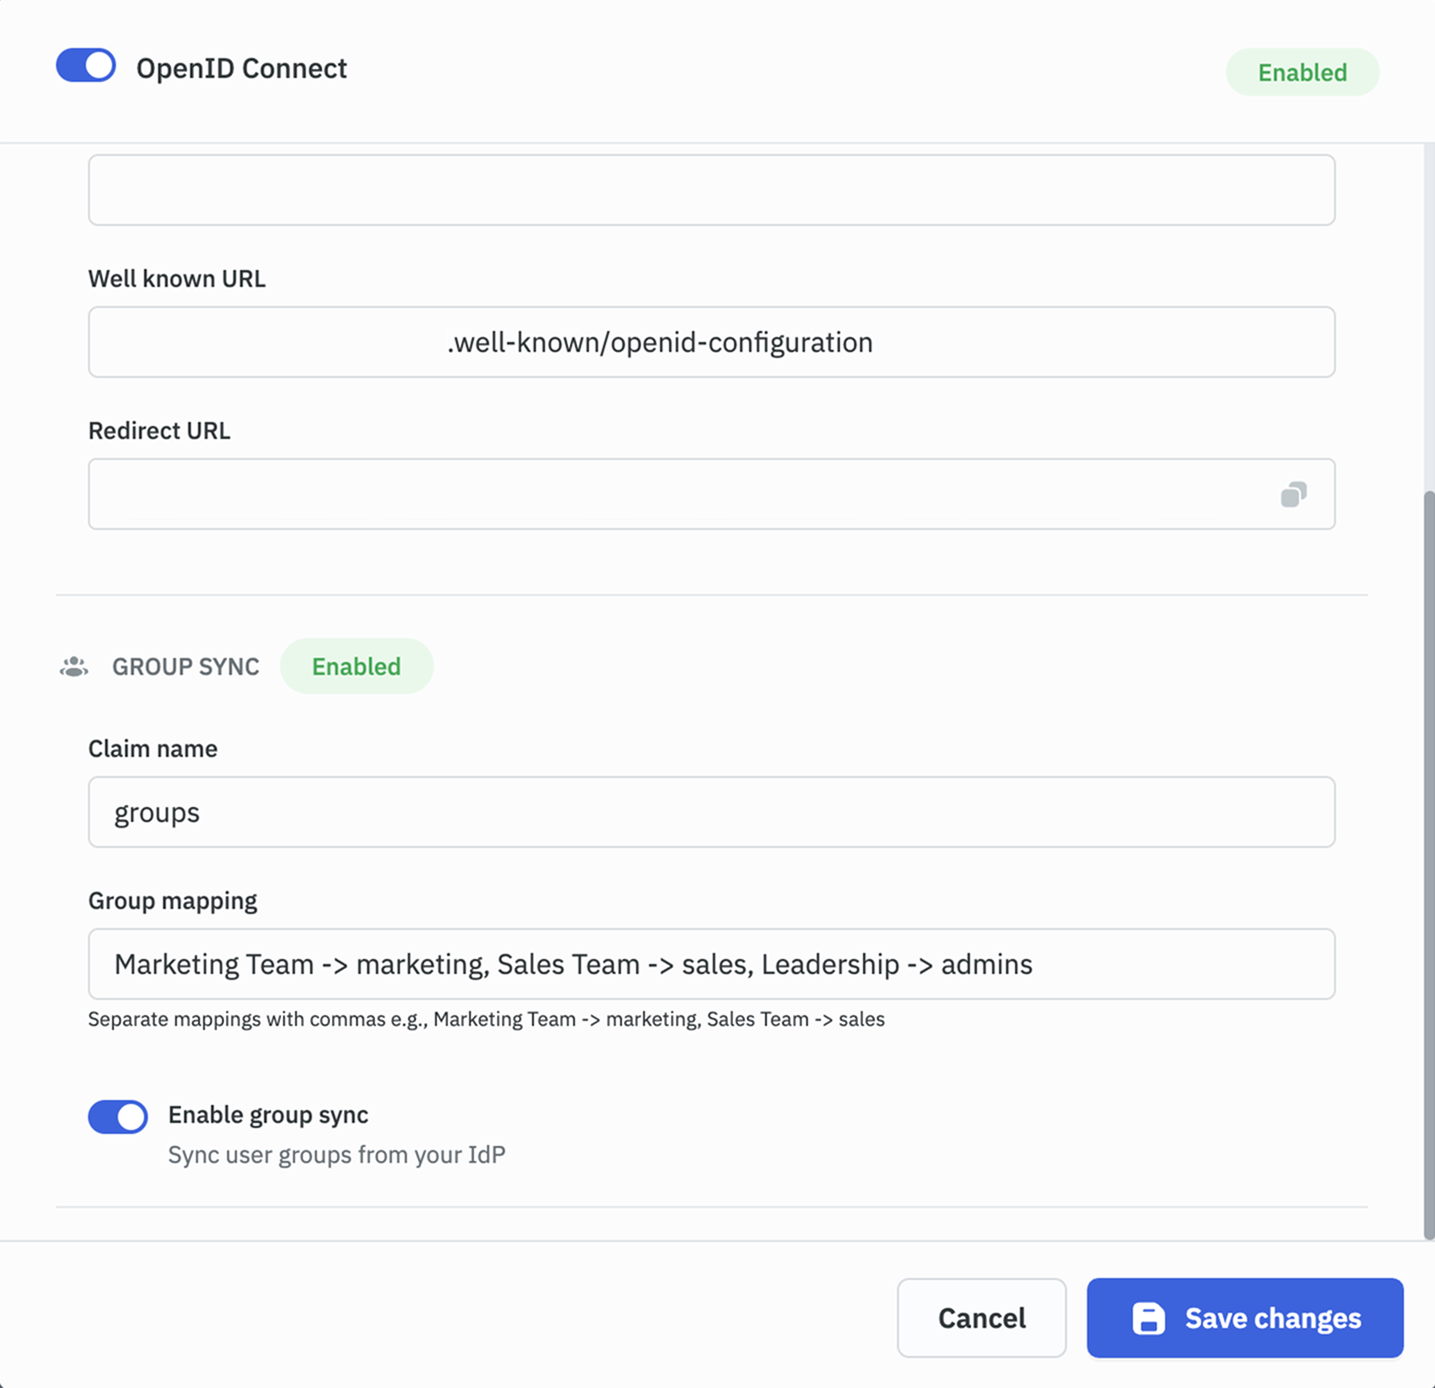
Task: Click the mapping hint text below Group mapping
Action: pos(486,1019)
